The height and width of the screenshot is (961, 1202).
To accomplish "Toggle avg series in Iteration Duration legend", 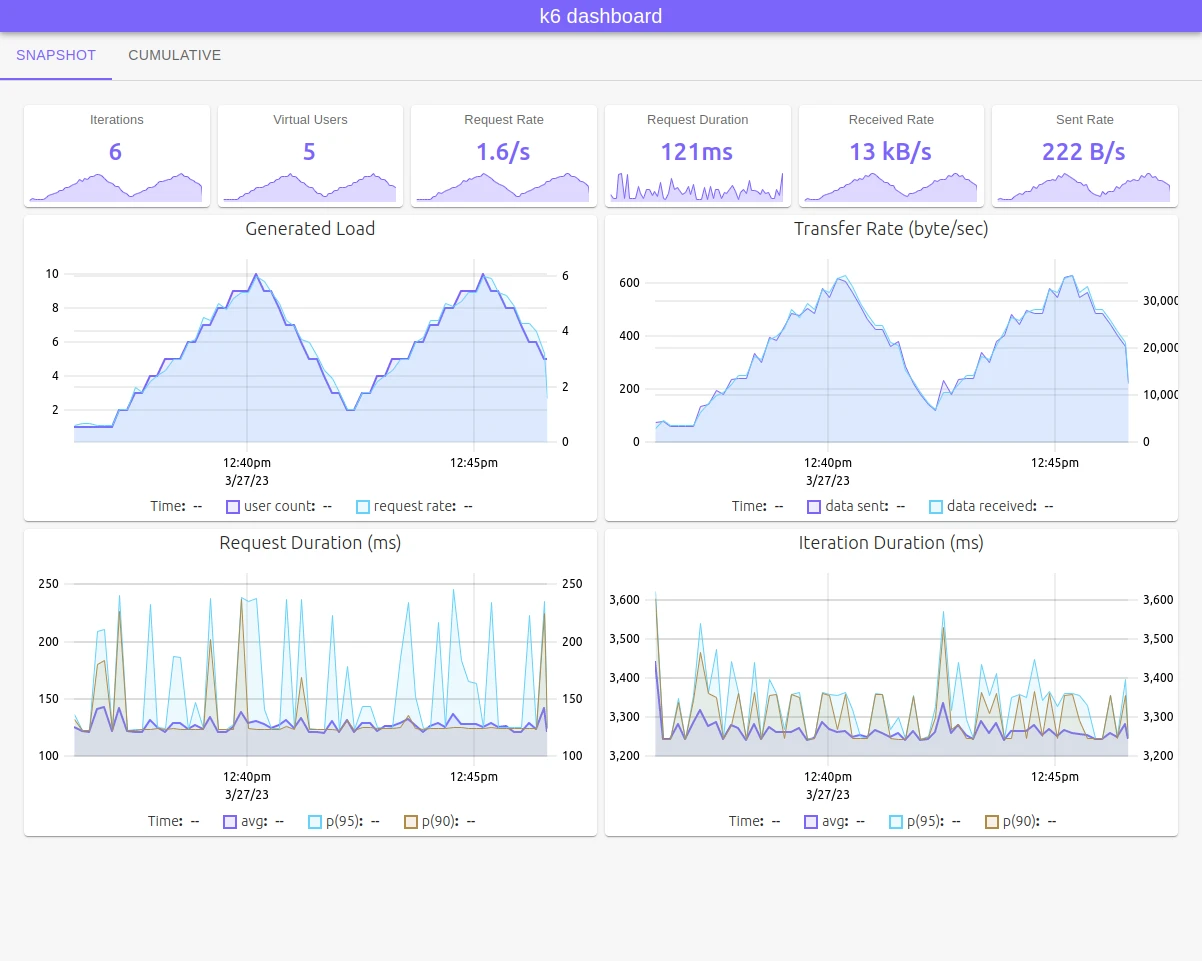I will [835, 821].
